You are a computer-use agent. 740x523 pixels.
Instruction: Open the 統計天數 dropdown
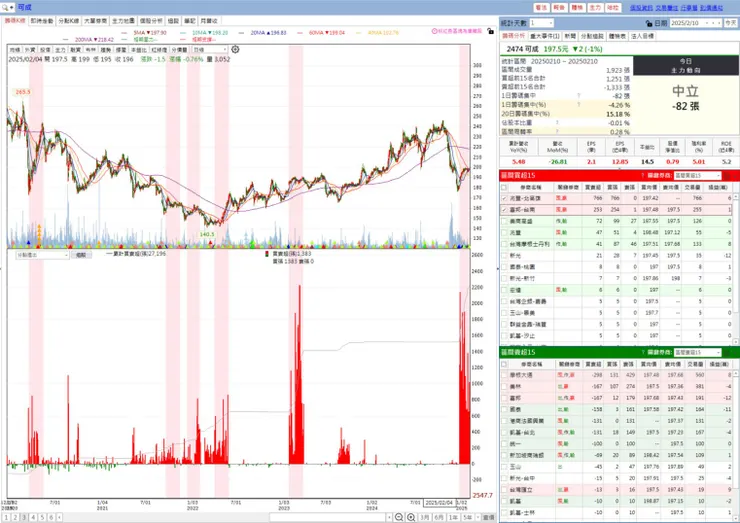[x=550, y=23]
